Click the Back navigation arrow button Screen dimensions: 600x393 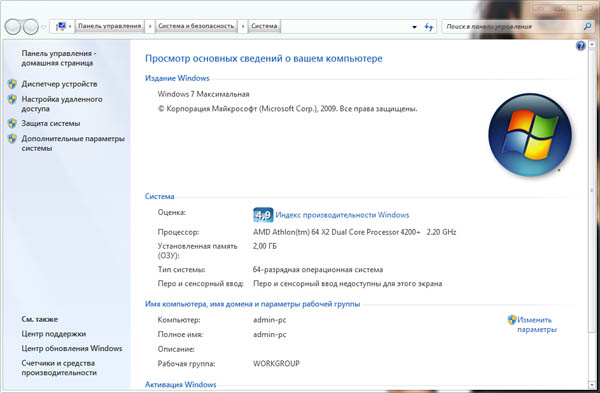tap(13, 27)
